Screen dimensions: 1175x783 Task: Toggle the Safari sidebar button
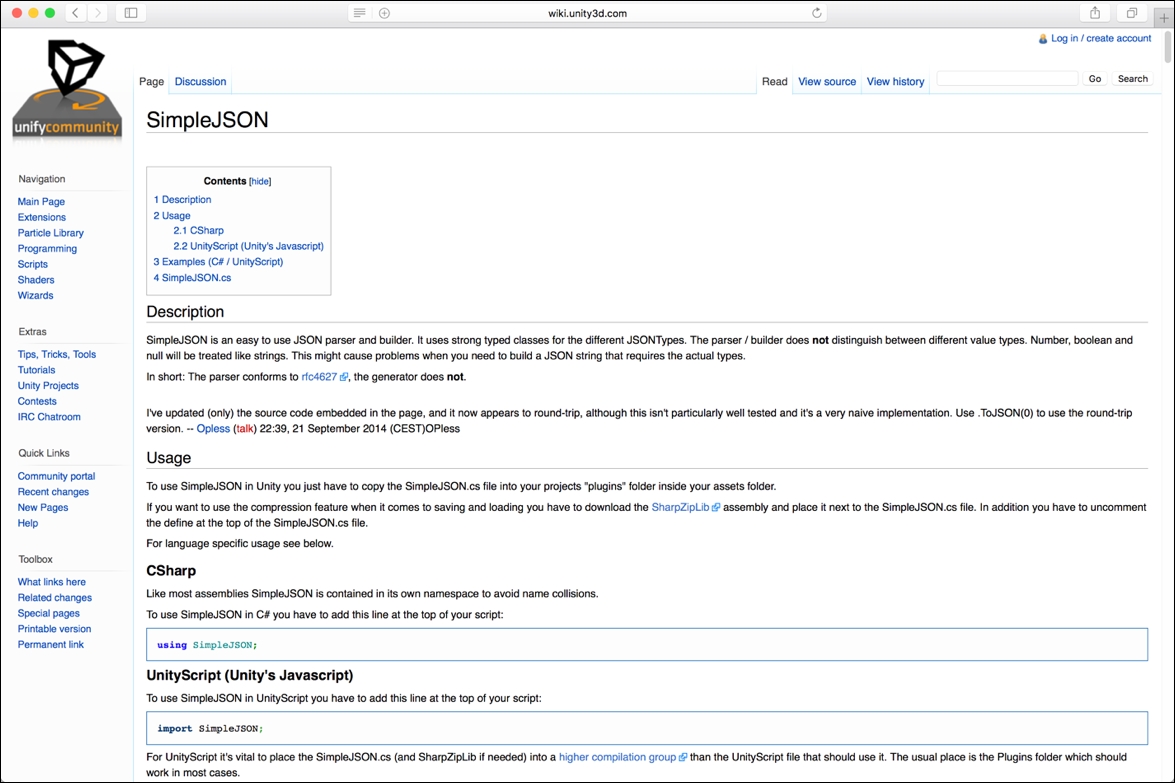131,13
